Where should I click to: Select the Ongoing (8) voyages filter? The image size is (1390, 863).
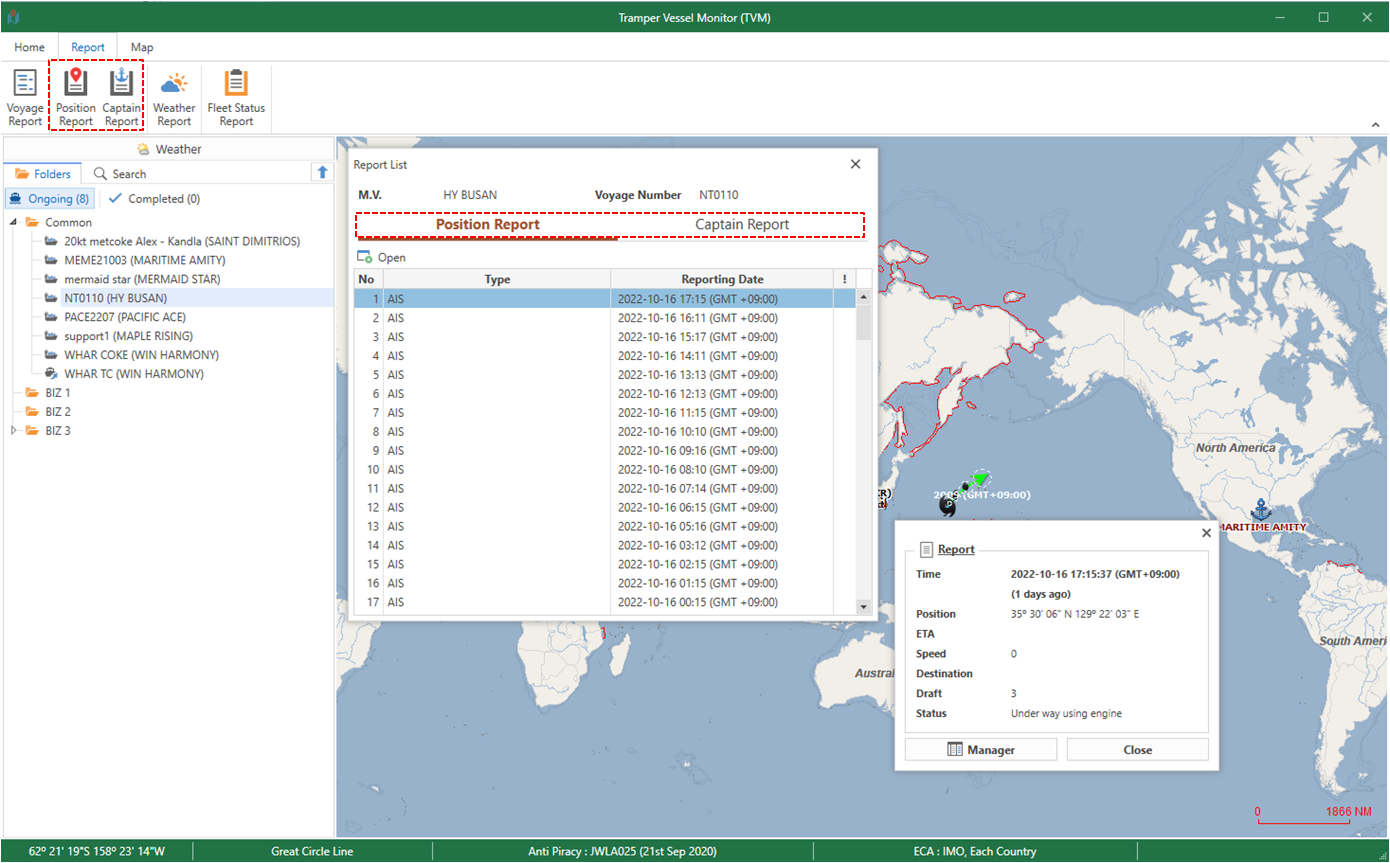[x=51, y=199]
